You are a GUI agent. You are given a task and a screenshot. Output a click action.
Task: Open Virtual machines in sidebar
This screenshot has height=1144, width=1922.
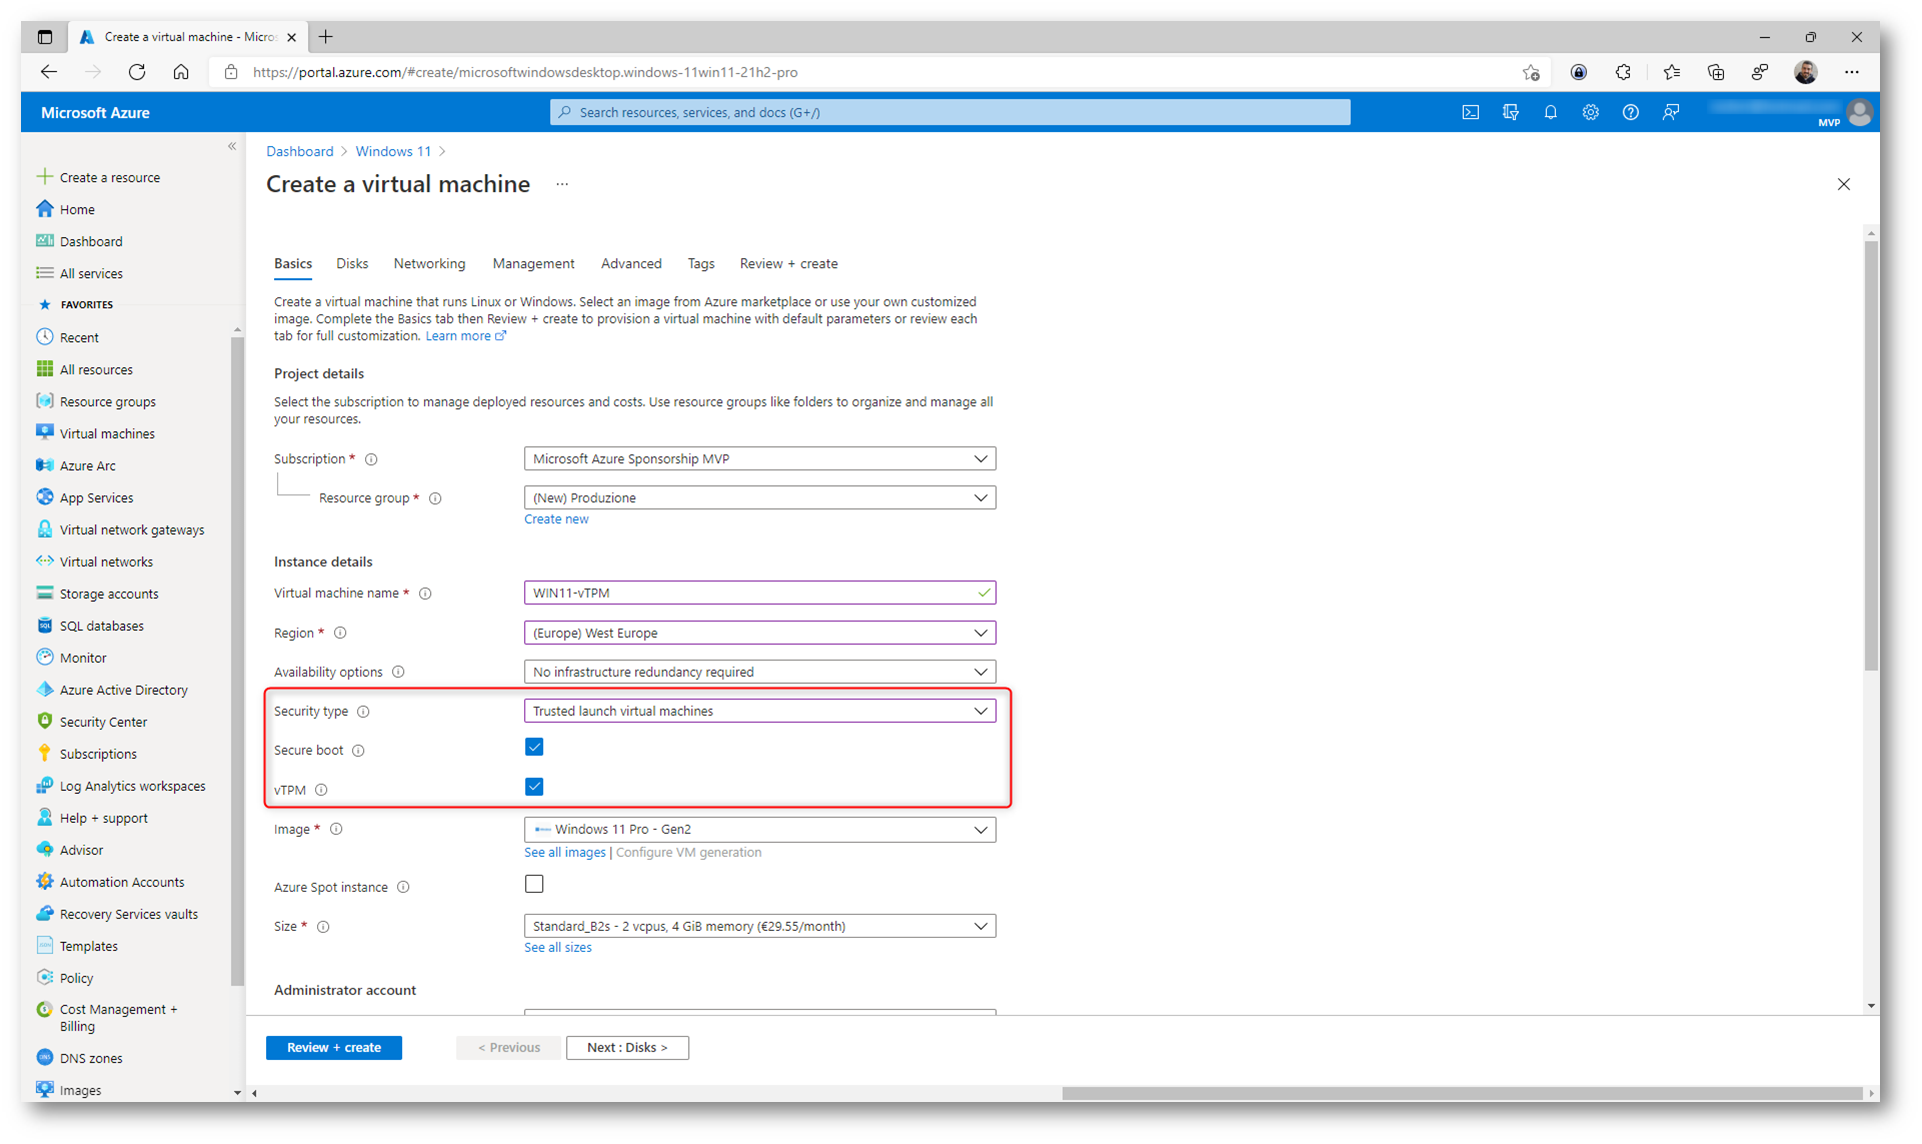pos(107,433)
